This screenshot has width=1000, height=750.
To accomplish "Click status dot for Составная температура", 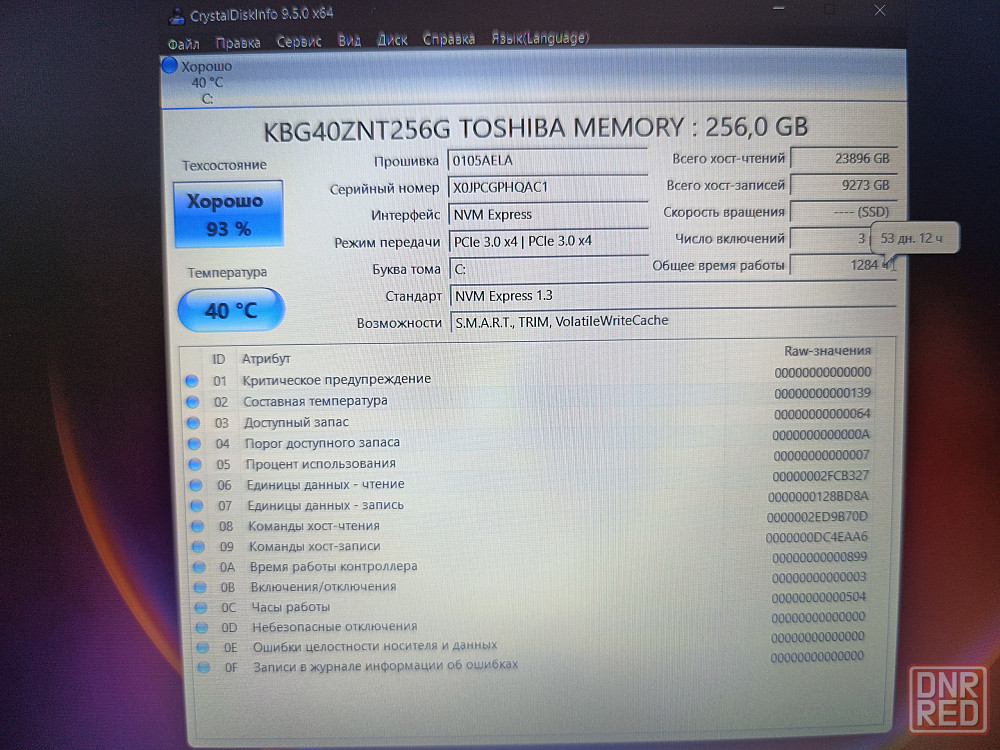I will 193,402.
